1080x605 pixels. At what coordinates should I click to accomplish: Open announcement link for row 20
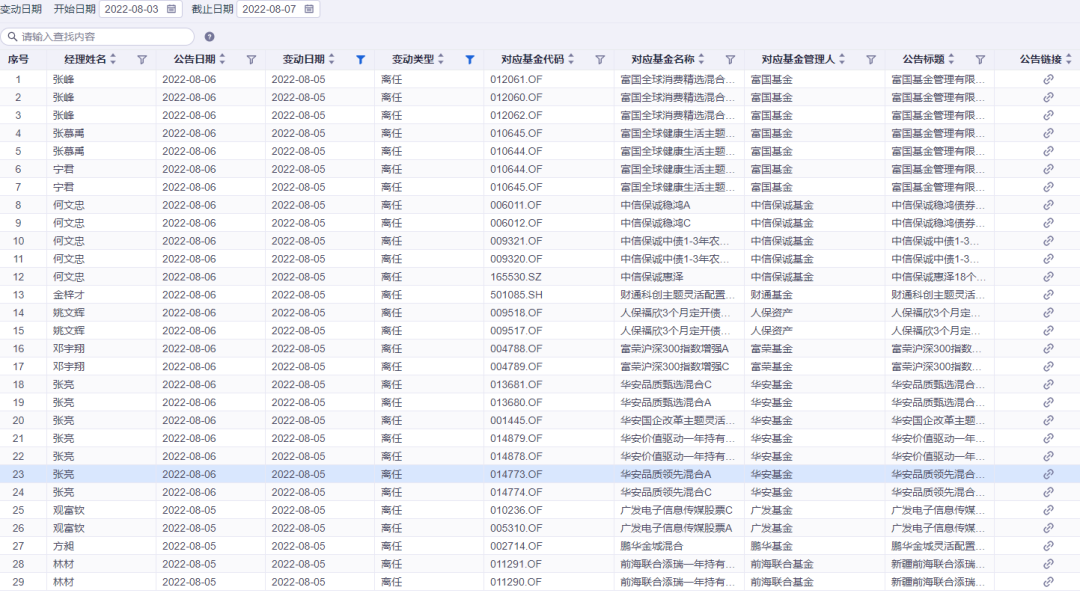1048,420
